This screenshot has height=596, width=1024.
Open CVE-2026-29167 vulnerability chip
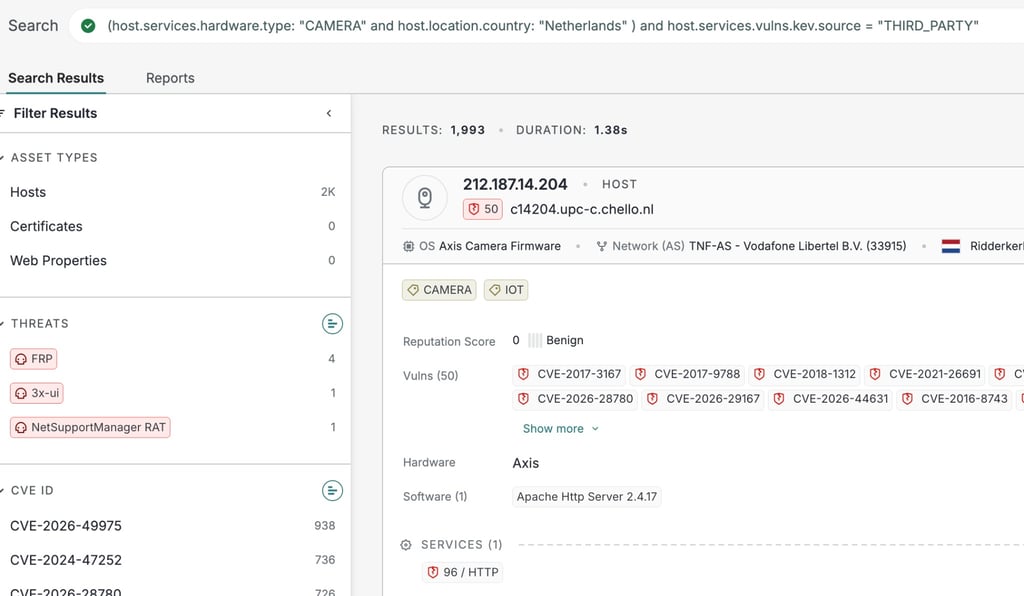[703, 399]
